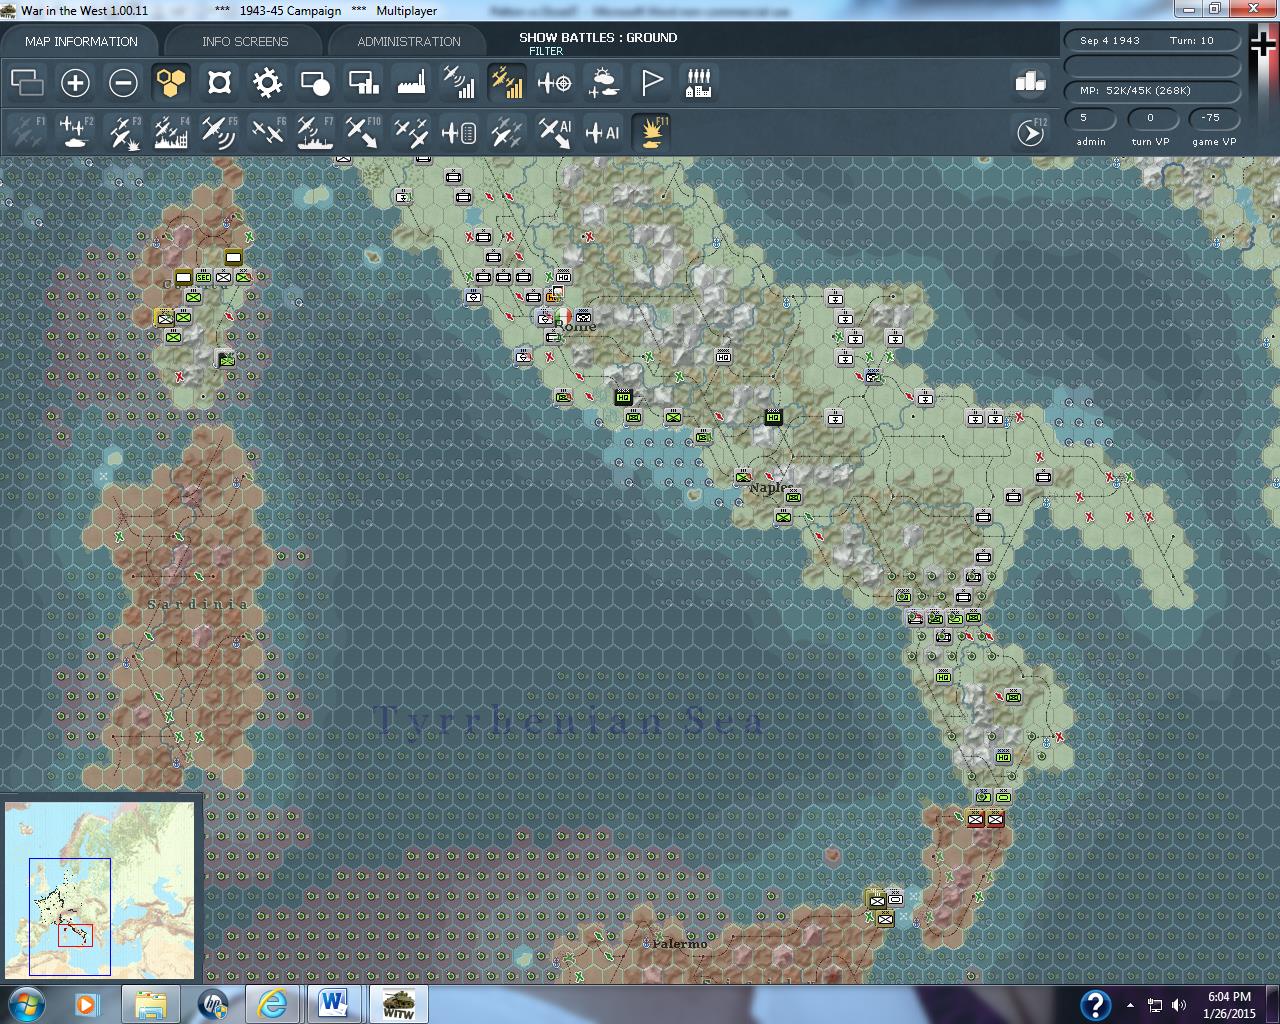
Task: Select F10 air transfer mode
Action: pos(363,132)
